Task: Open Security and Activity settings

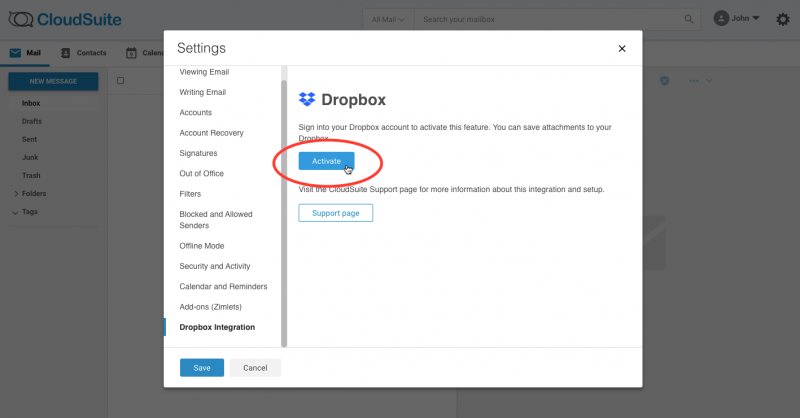Action: coord(215,266)
